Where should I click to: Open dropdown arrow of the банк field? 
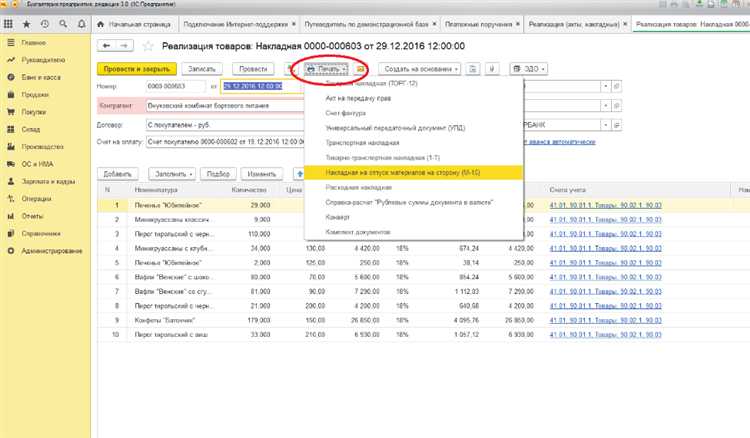coord(606,125)
